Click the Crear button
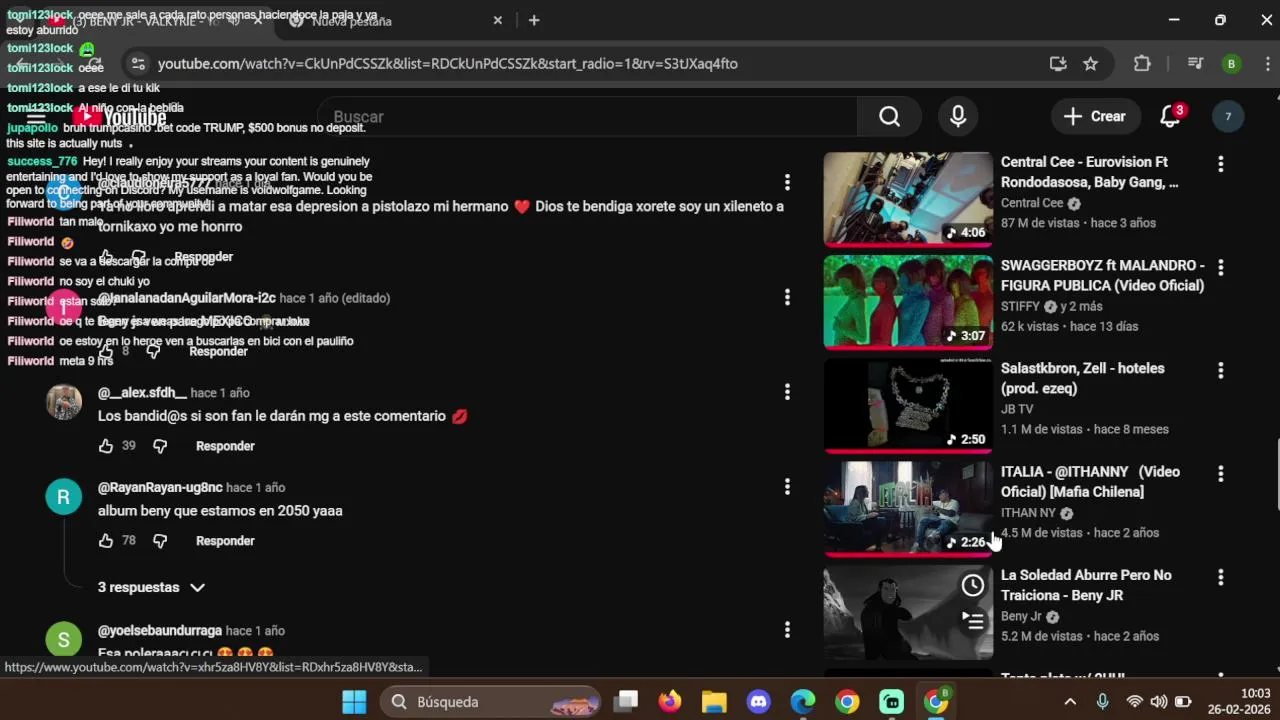 point(1095,116)
